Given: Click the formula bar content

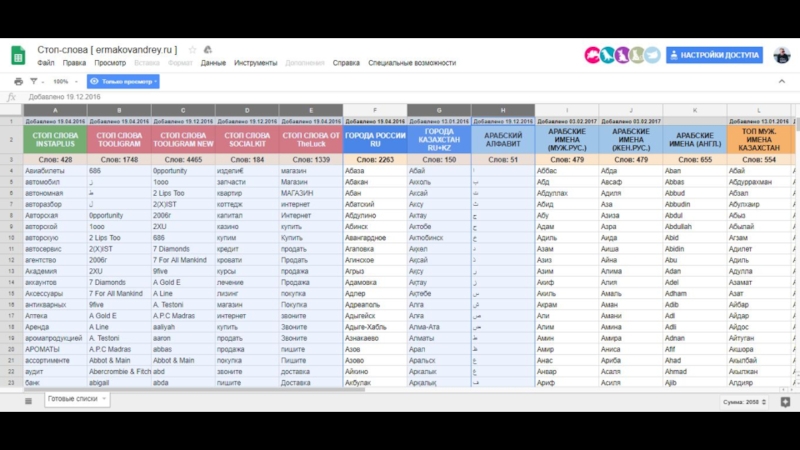Looking at the screenshot, I should pyautogui.click(x=64, y=97).
